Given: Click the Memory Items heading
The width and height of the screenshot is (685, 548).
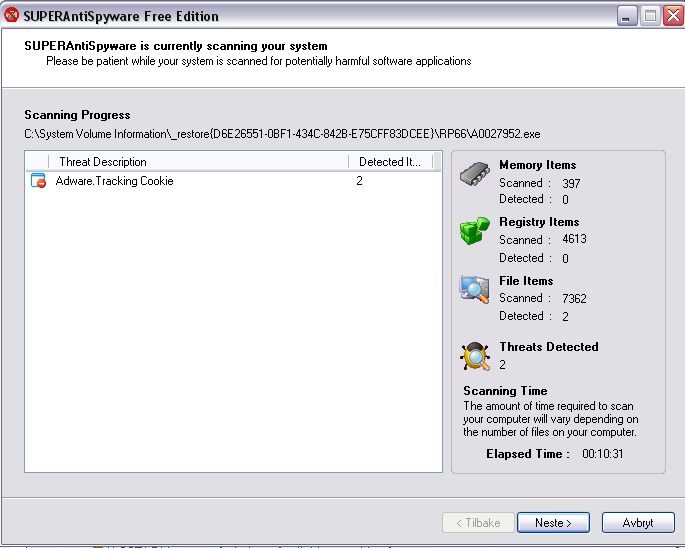Looking at the screenshot, I should [x=537, y=165].
